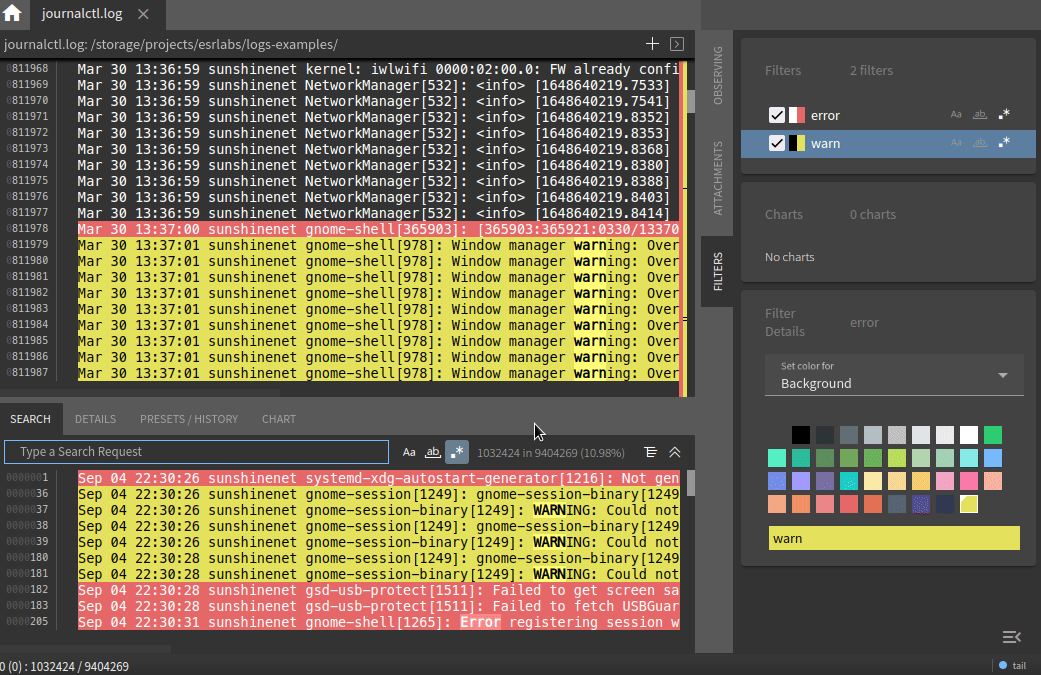This screenshot has height=675, width=1041.
Task: Click the main log vertical scrollbar thumb
Action: click(690, 101)
